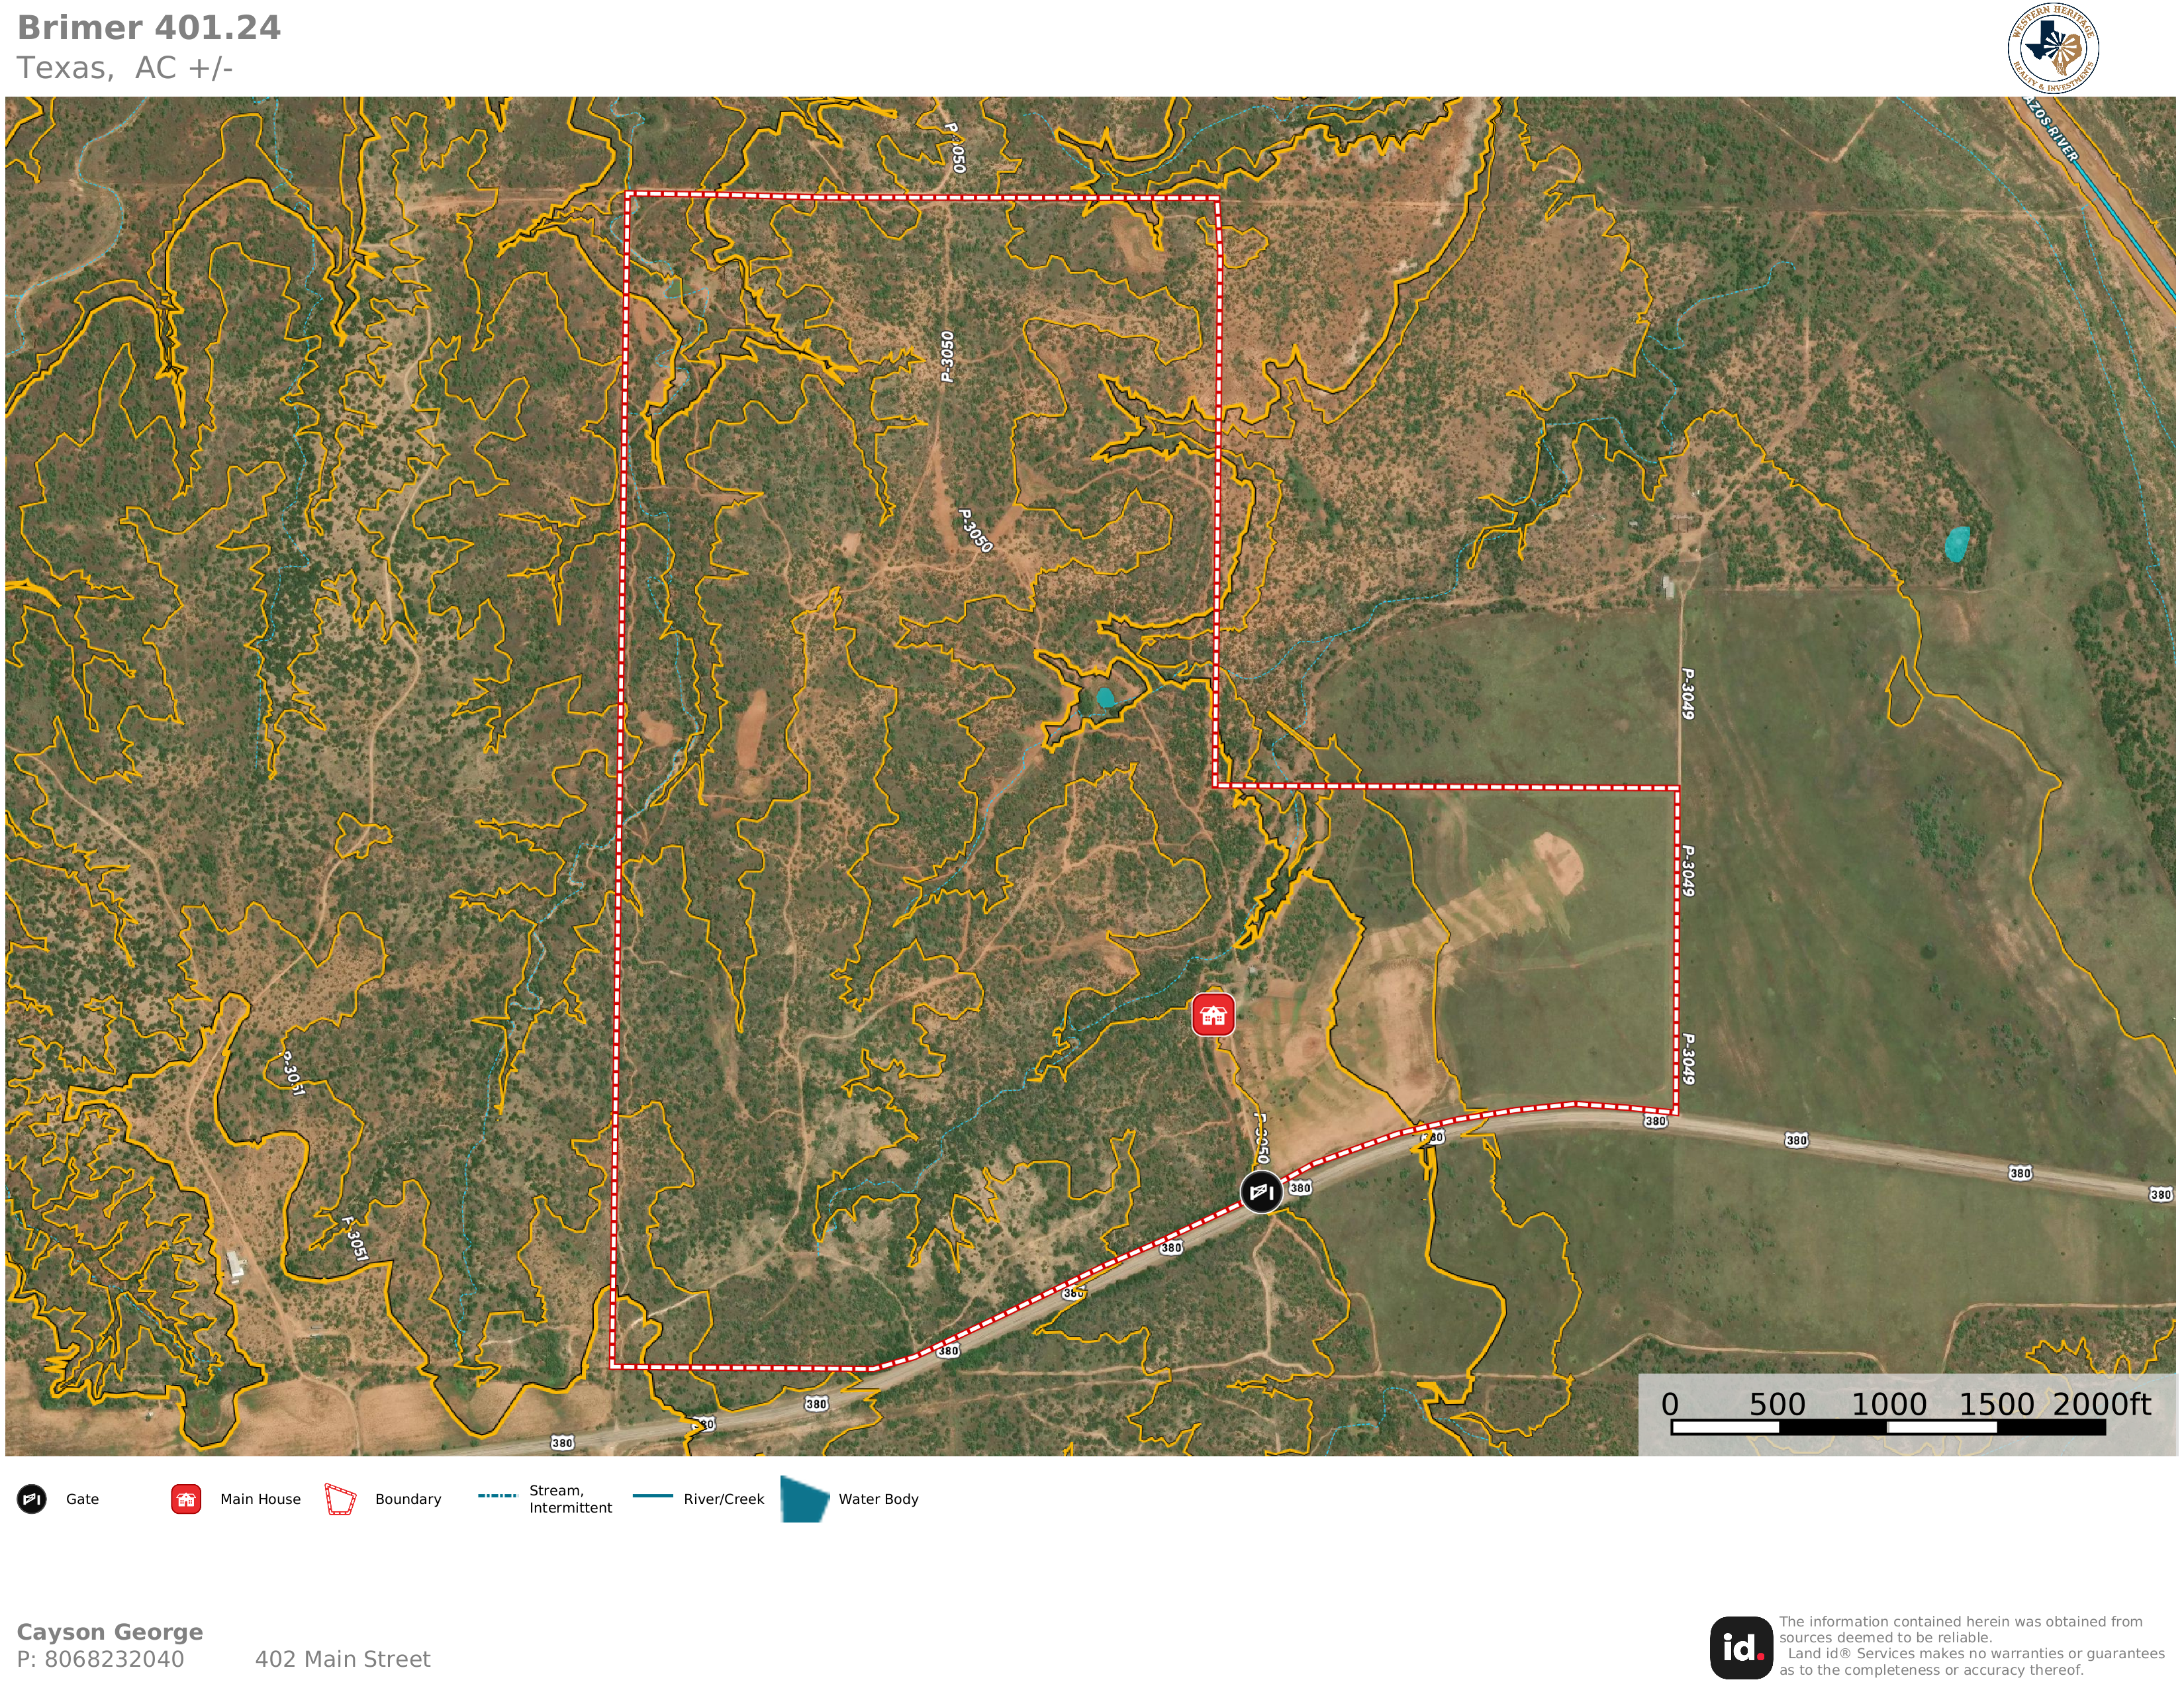Click the '1000' scale label
Image resolution: width=2184 pixels, height=1688 pixels.
[1889, 1404]
